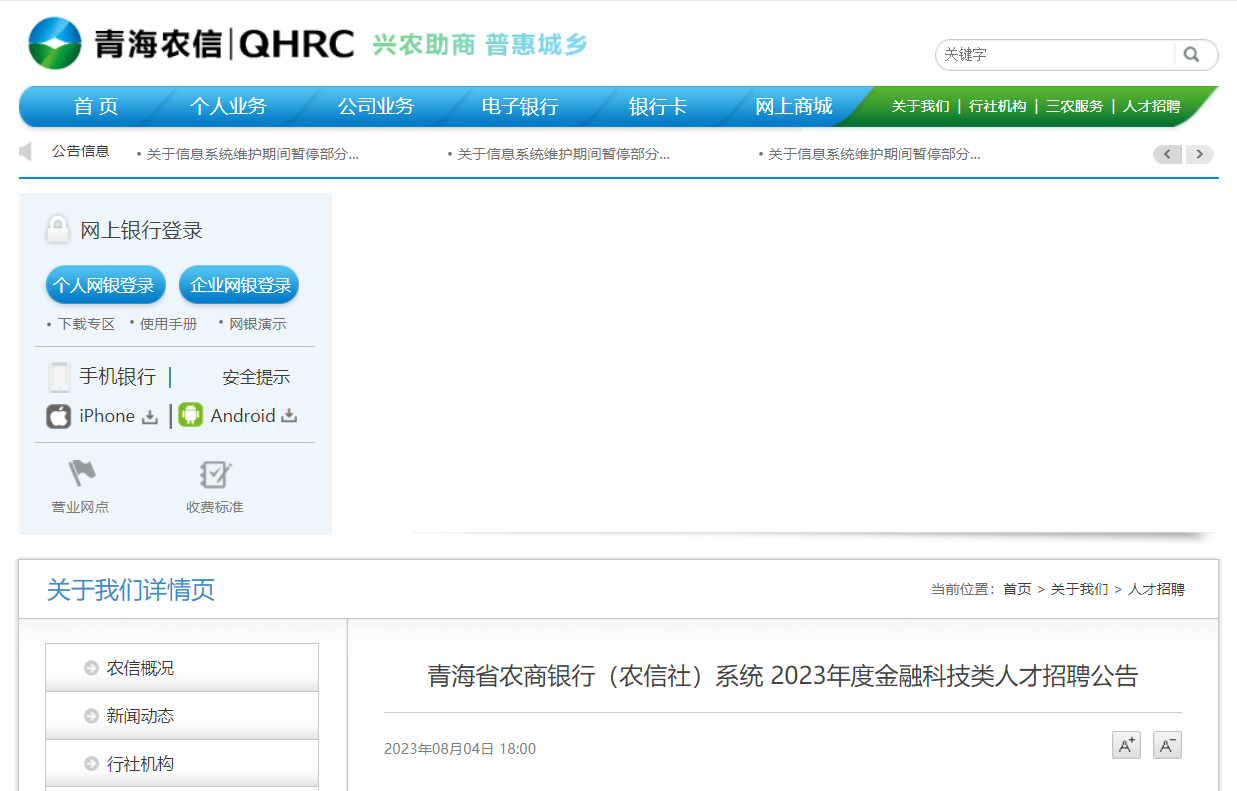Screen dimensions: 1237x791
Task: Click the QHRC logo at top left
Action: click(190, 44)
